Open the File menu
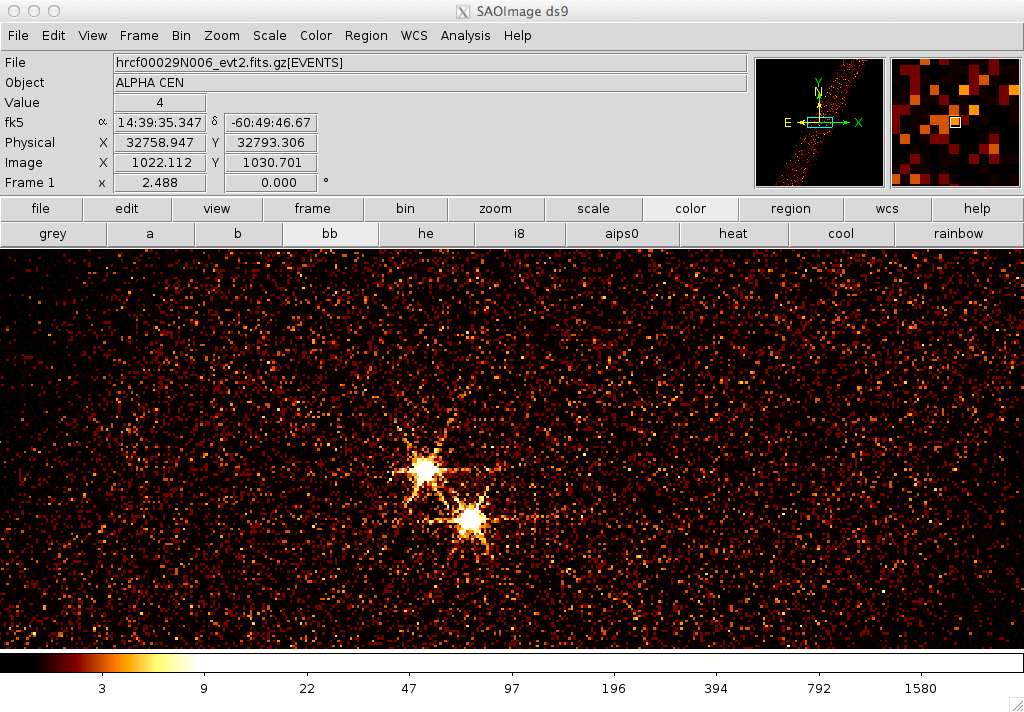Viewport: 1024px width, 712px height. (x=18, y=35)
